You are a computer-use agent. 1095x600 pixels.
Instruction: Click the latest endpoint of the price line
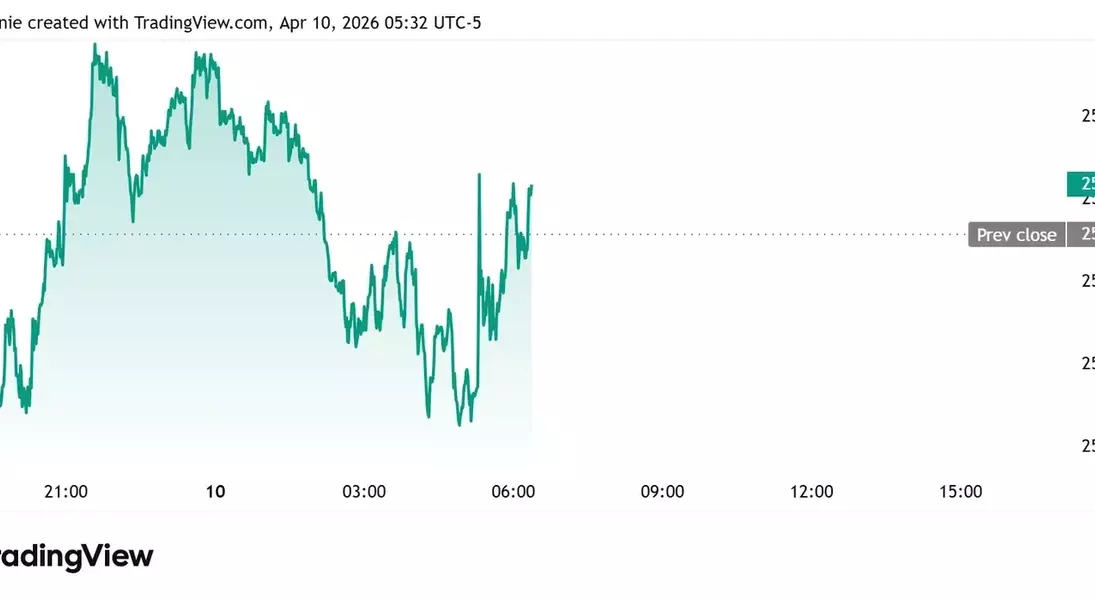(x=532, y=186)
